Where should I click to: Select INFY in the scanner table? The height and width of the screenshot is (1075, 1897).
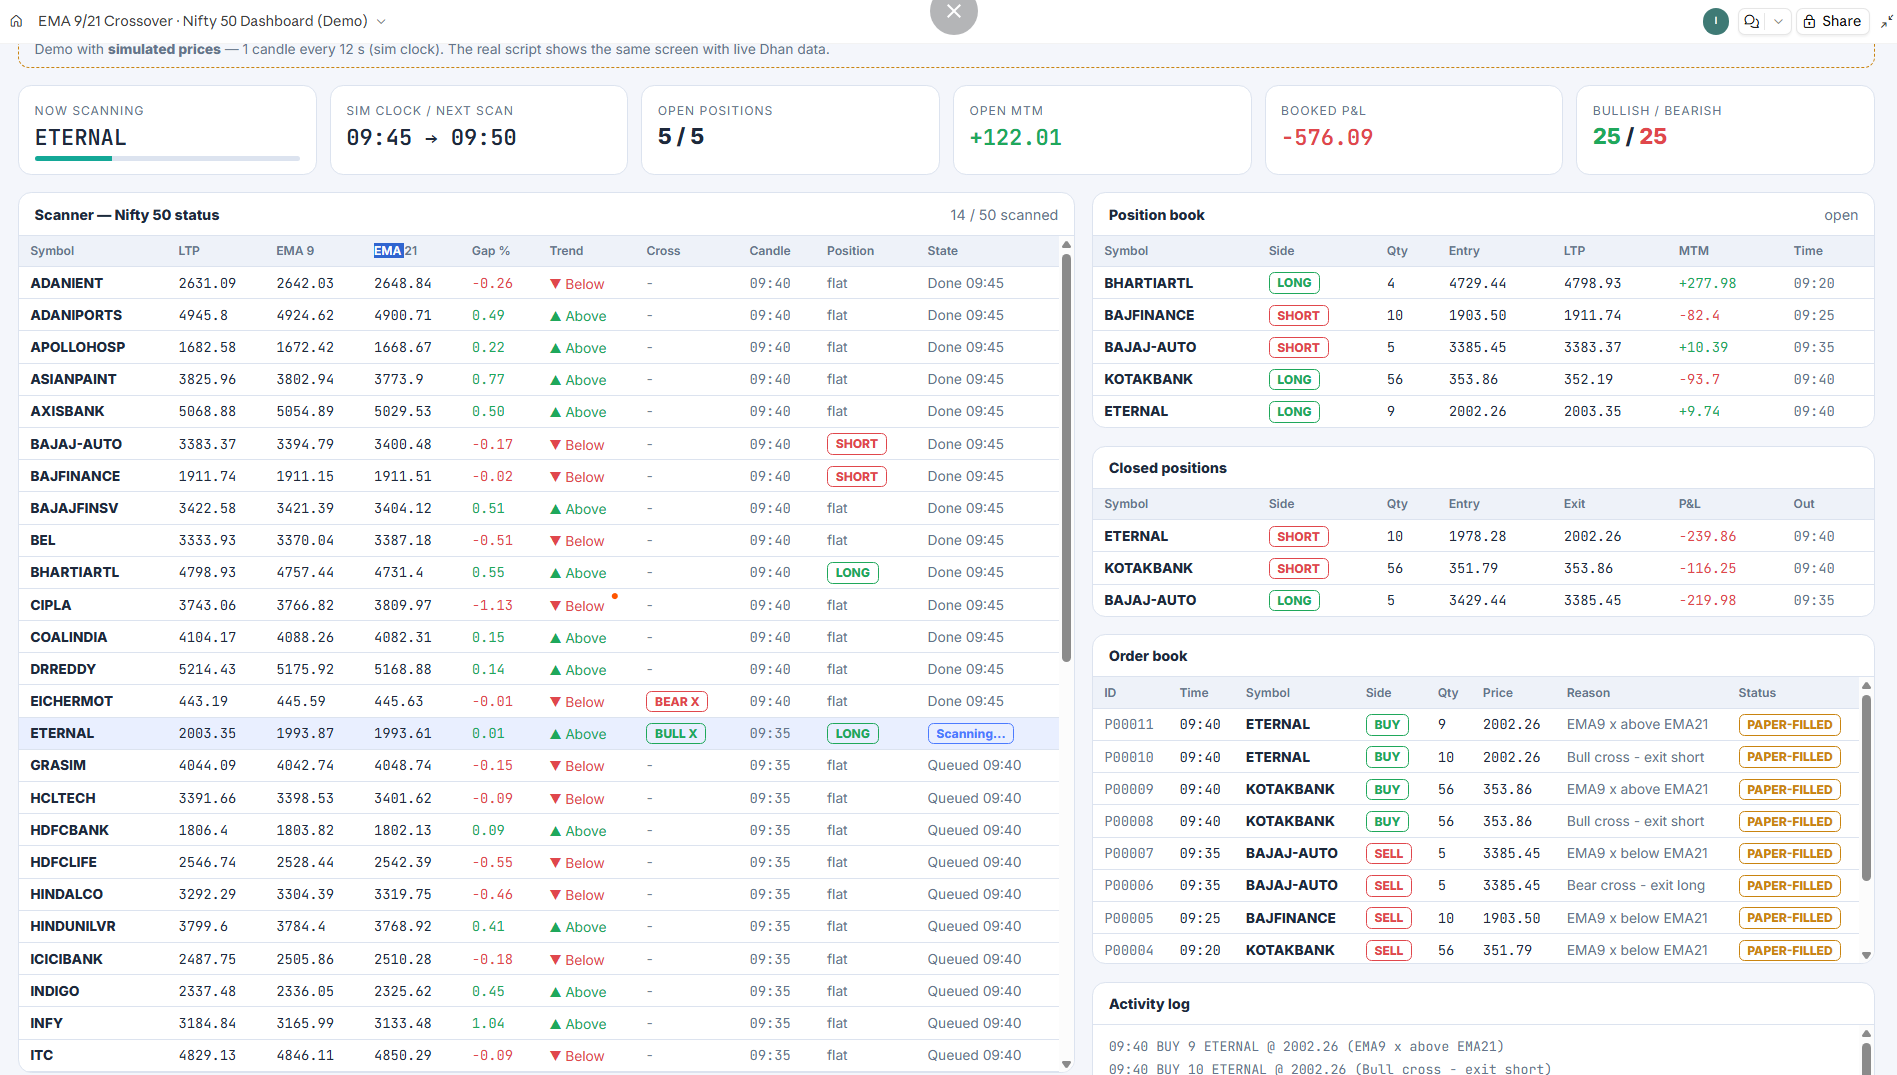[x=47, y=1023]
